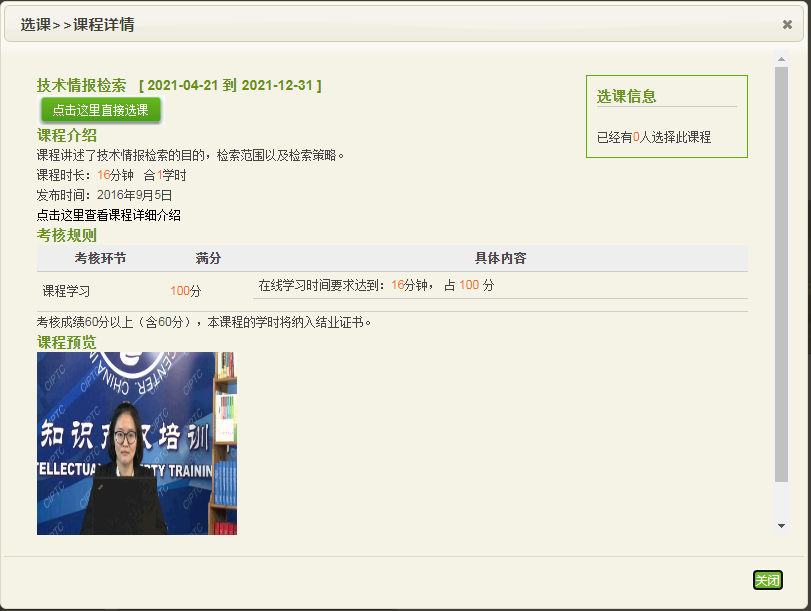The height and width of the screenshot is (611, 811).
Task: Click the 课程预览 section heading
Action: 67,342
